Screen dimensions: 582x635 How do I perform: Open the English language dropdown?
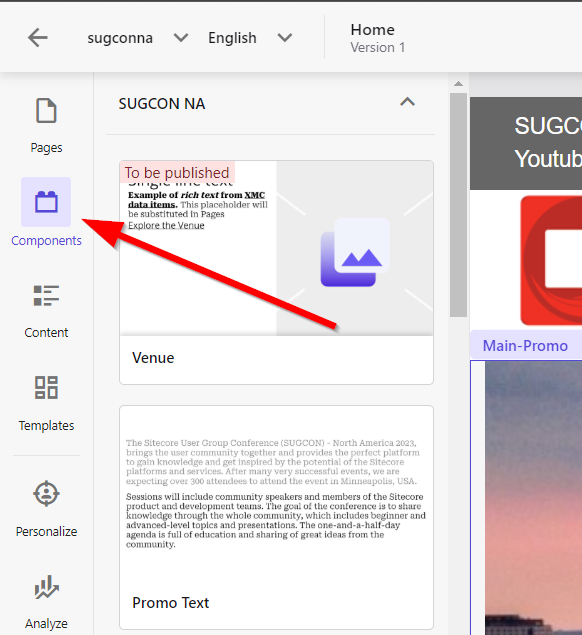coord(250,38)
